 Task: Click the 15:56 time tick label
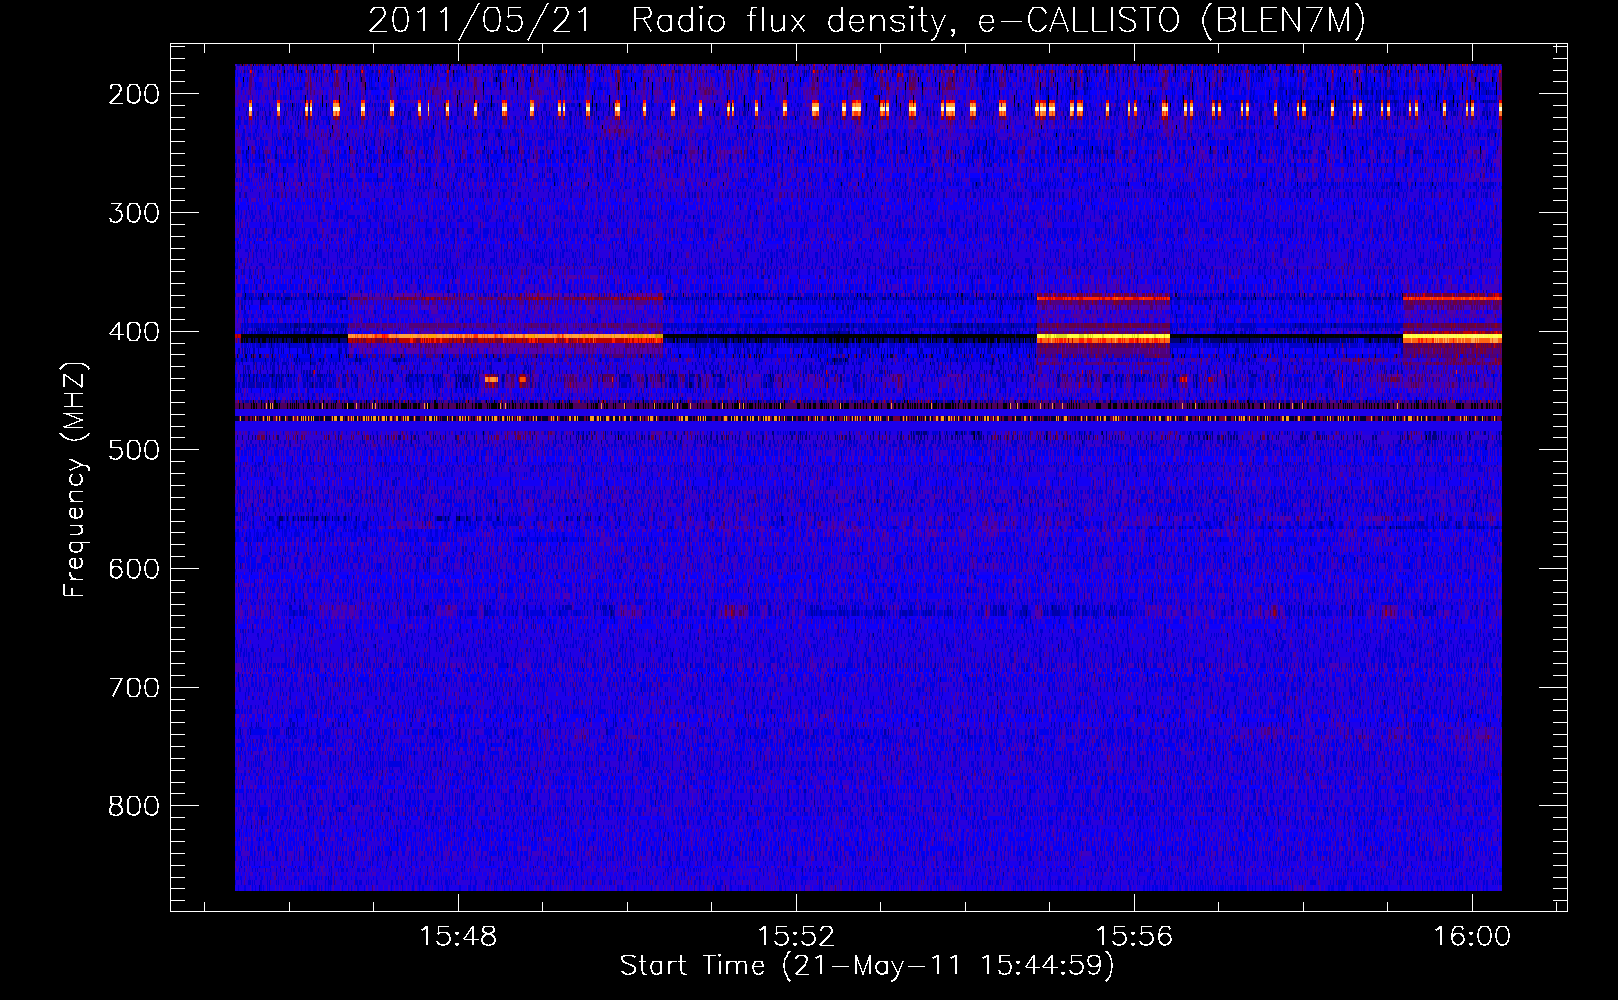click(x=1134, y=937)
